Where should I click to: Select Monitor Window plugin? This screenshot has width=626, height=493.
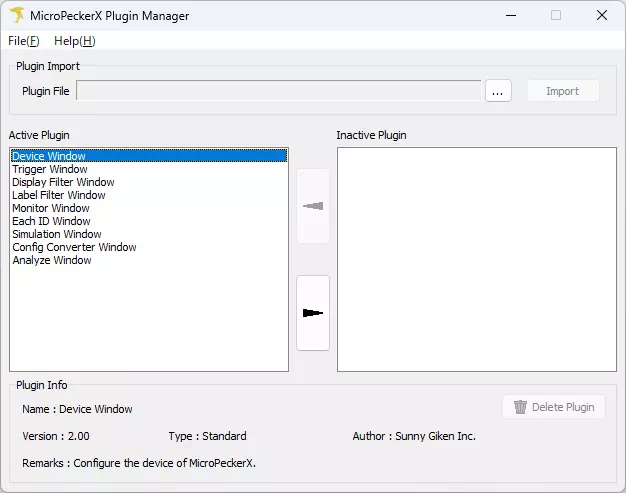coord(149,208)
